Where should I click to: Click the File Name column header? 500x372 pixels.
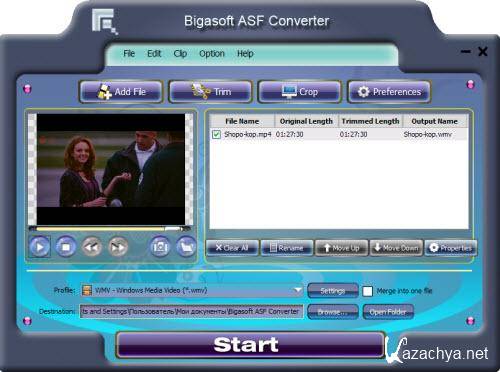[x=242, y=121]
